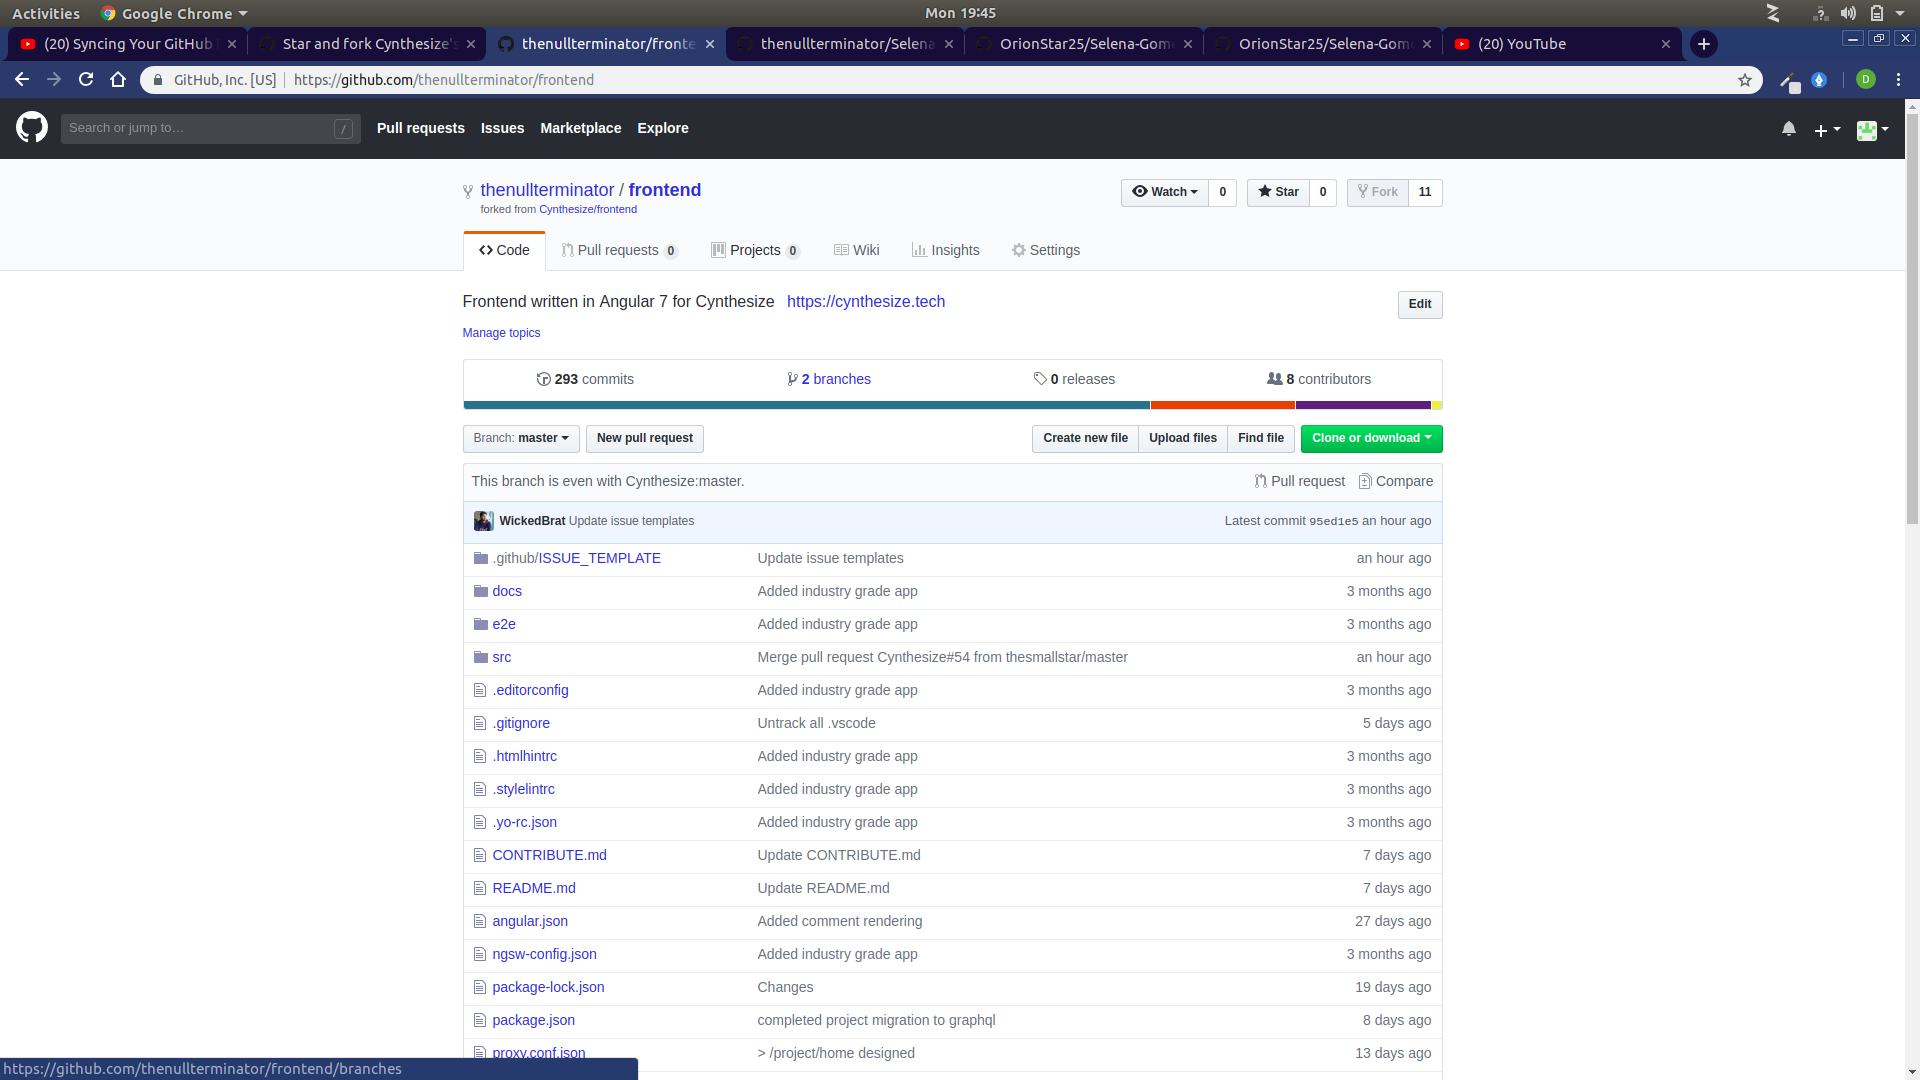This screenshot has height=1080, width=1920.
Task: Expand the Clone or download menu
Action: [1370, 438]
